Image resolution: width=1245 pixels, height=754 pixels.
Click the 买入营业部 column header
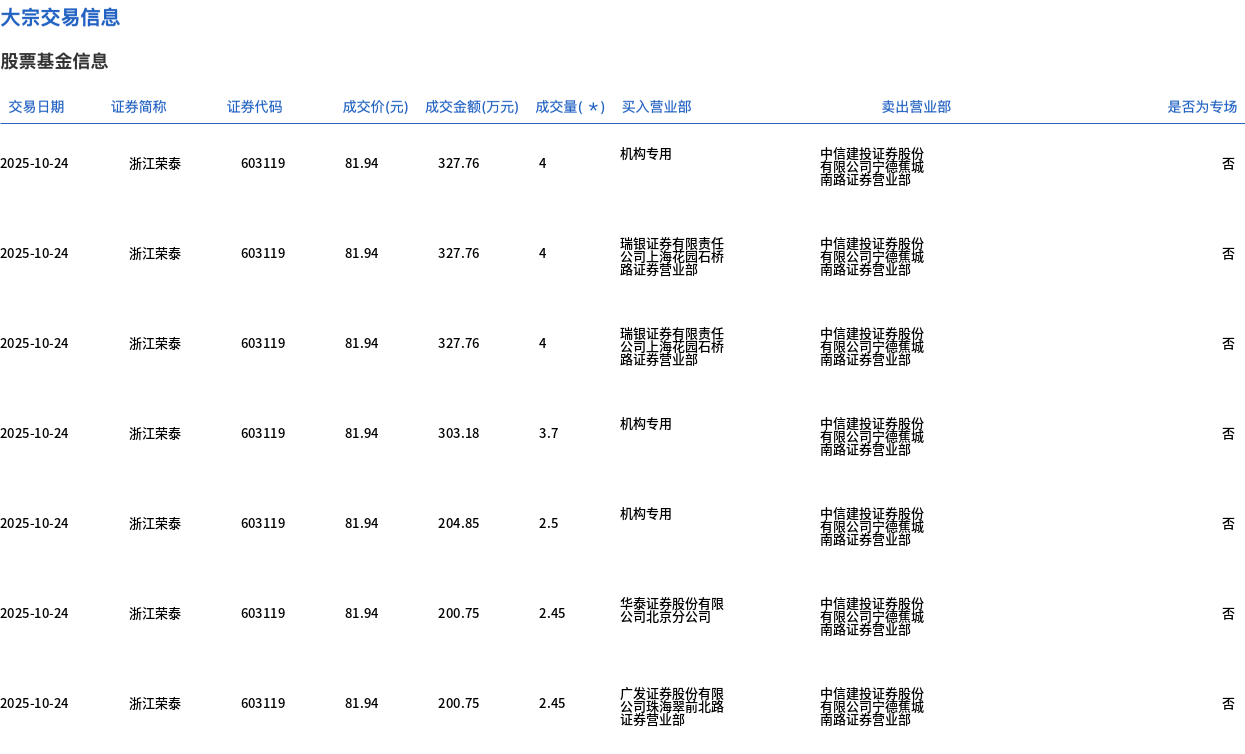pos(656,107)
